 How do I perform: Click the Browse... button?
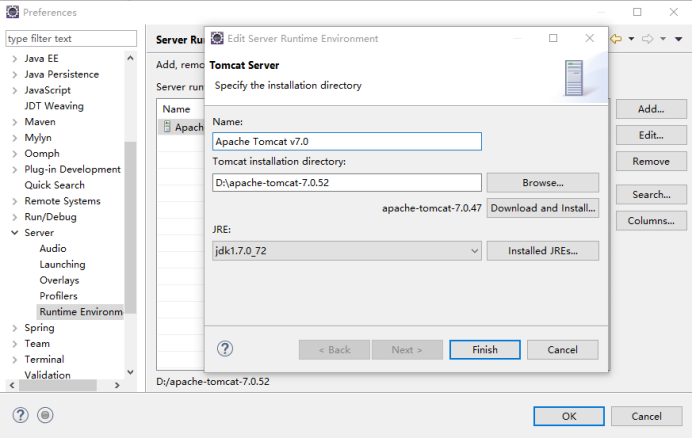pyautogui.click(x=543, y=183)
